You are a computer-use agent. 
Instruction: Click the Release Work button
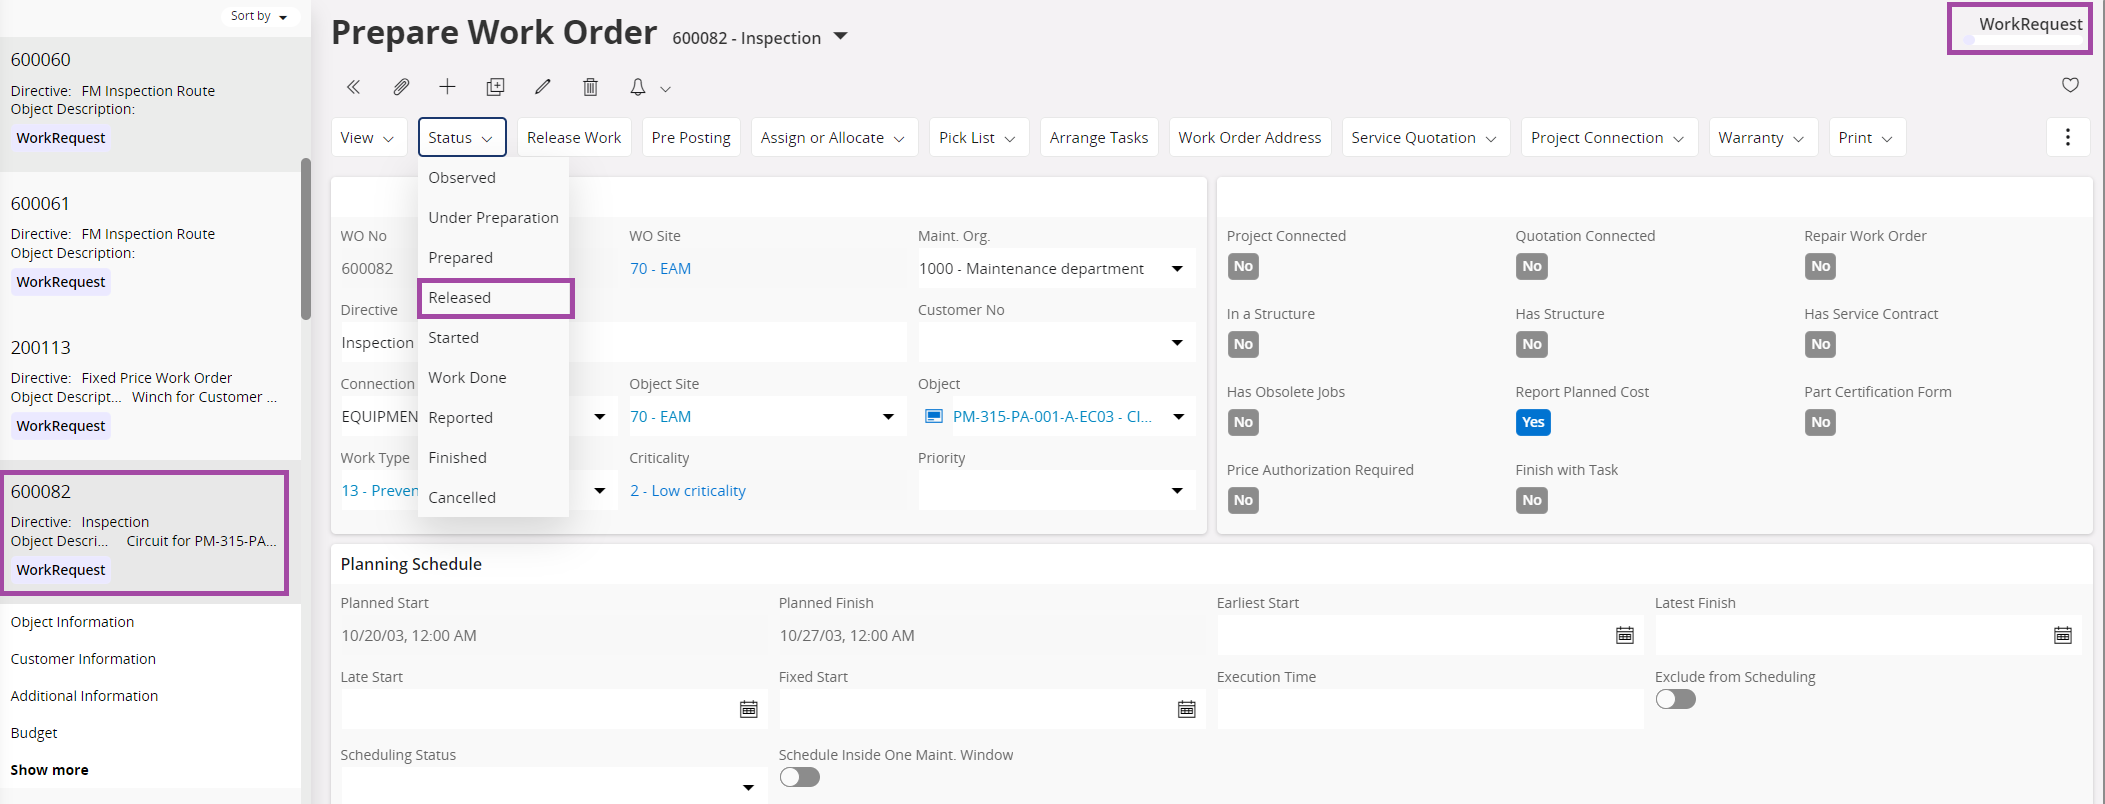(574, 138)
